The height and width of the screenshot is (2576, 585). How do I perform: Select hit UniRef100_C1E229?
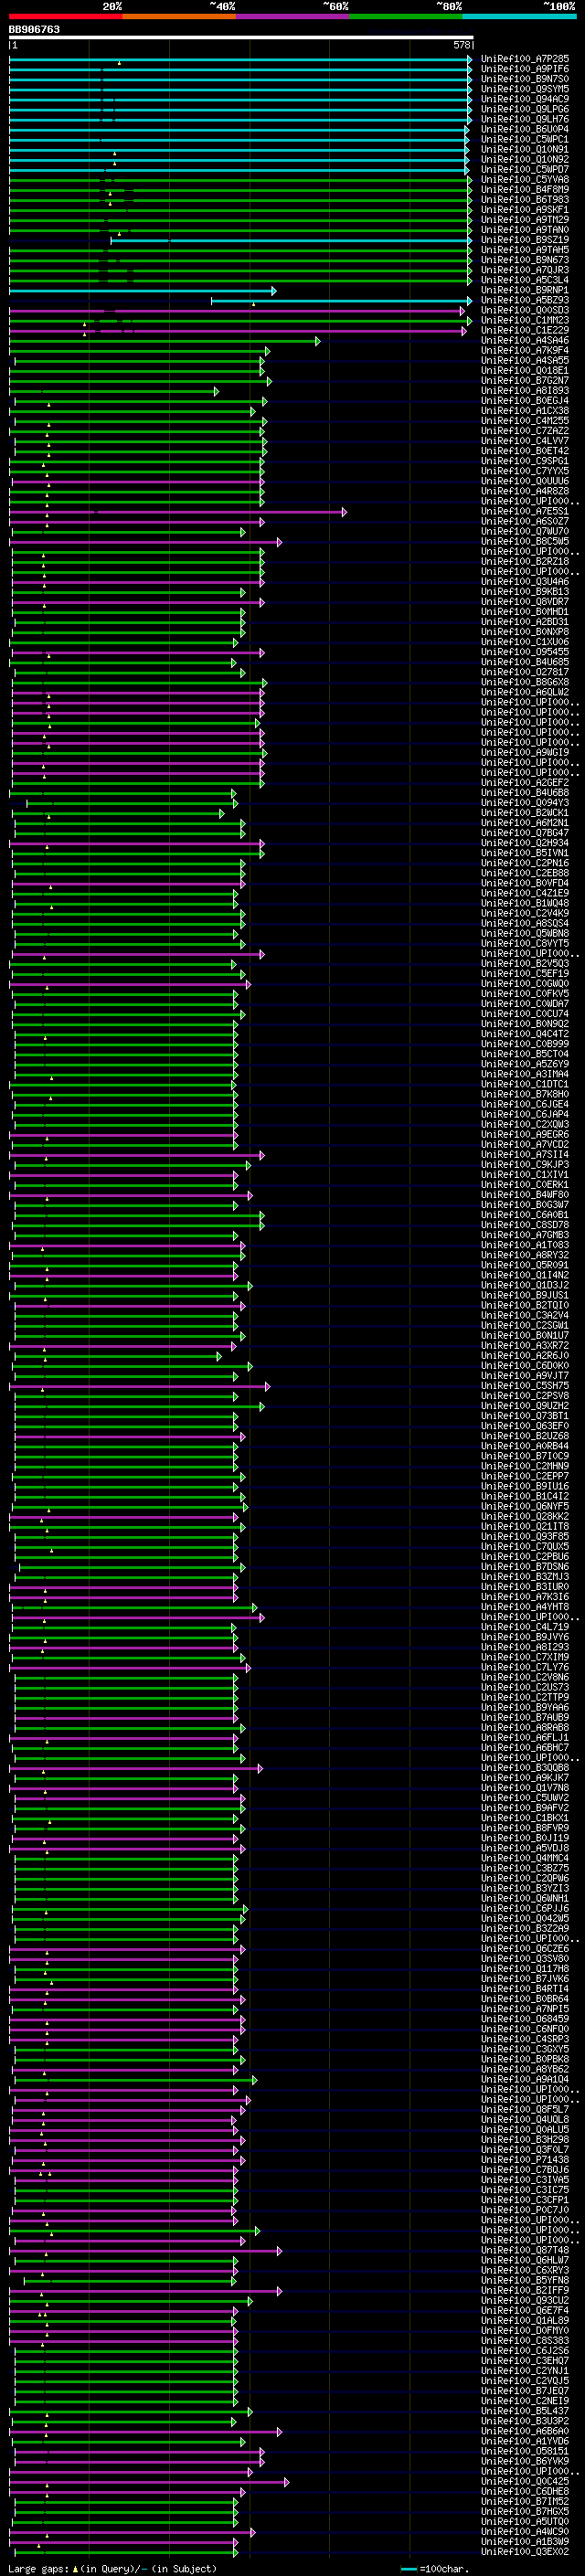tap(525, 330)
